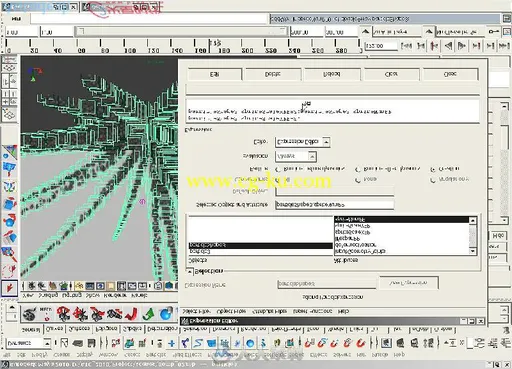Viewport: 512px width, 369px height.
Task: Click the green arrow icon on the shelf
Action: [148, 314]
